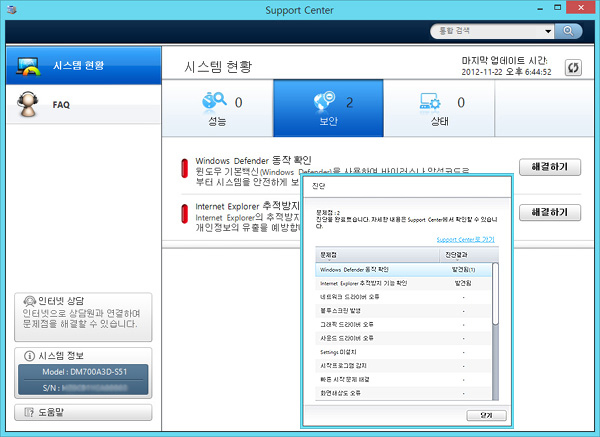Switch to the 상태 tab
The width and height of the screenshot is (600, 437).
point(439,108)
